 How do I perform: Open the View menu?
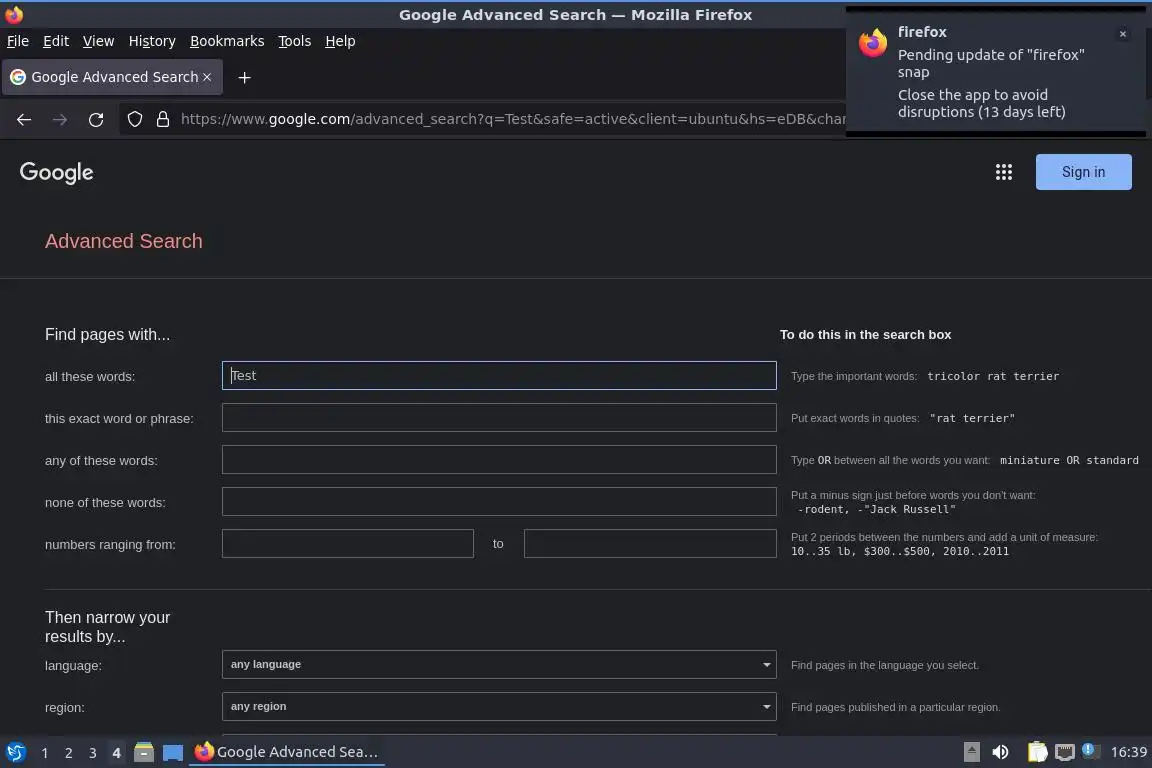click(98, 41)
